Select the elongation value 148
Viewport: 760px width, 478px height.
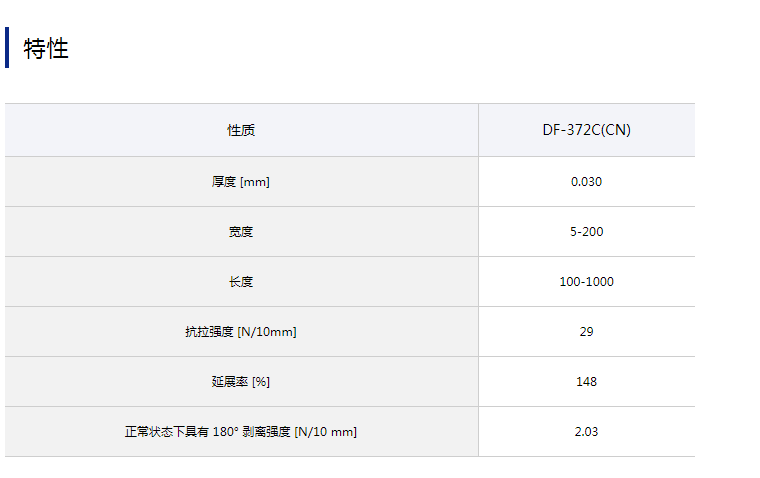click(x=586, y=382)
